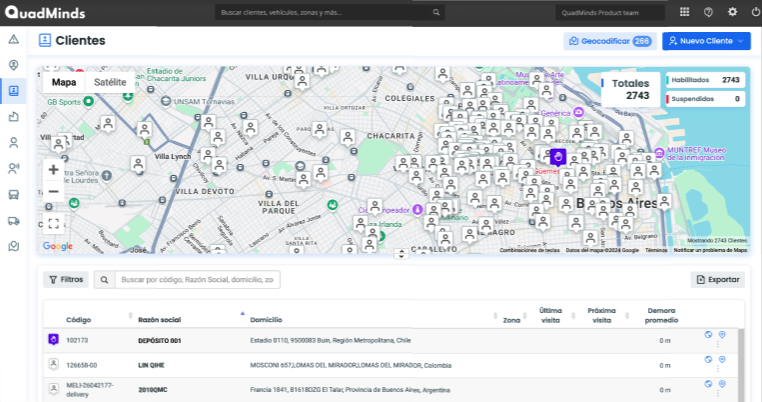Click the globe icon in DEPÓSITO 001 row
762x402 pixels.
[x=708, y=334]
